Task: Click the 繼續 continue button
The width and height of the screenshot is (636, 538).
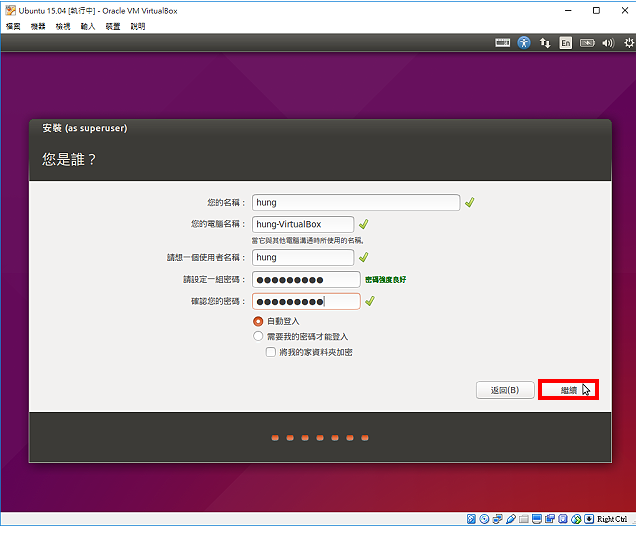Action: tap(568, 390)
